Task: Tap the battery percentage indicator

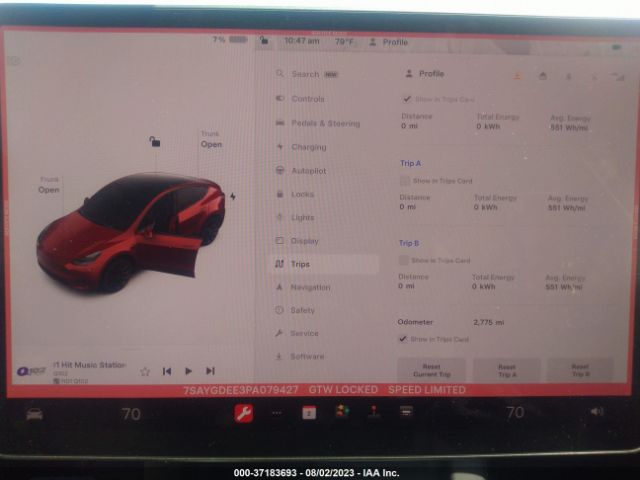Action: coord(230,40)
